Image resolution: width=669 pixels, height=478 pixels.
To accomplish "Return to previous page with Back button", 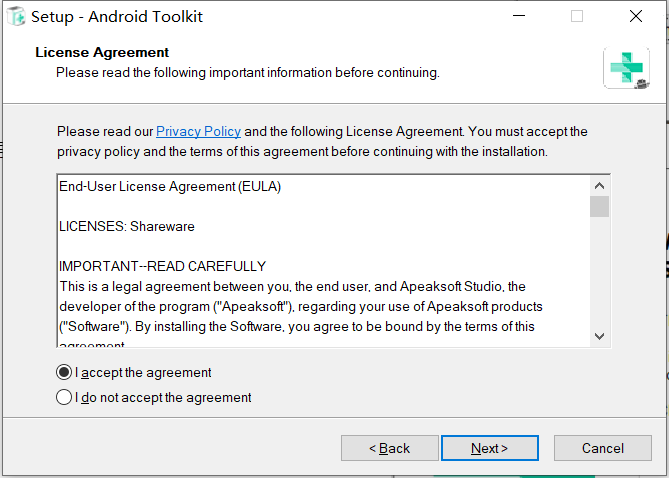I will point(390,448).
